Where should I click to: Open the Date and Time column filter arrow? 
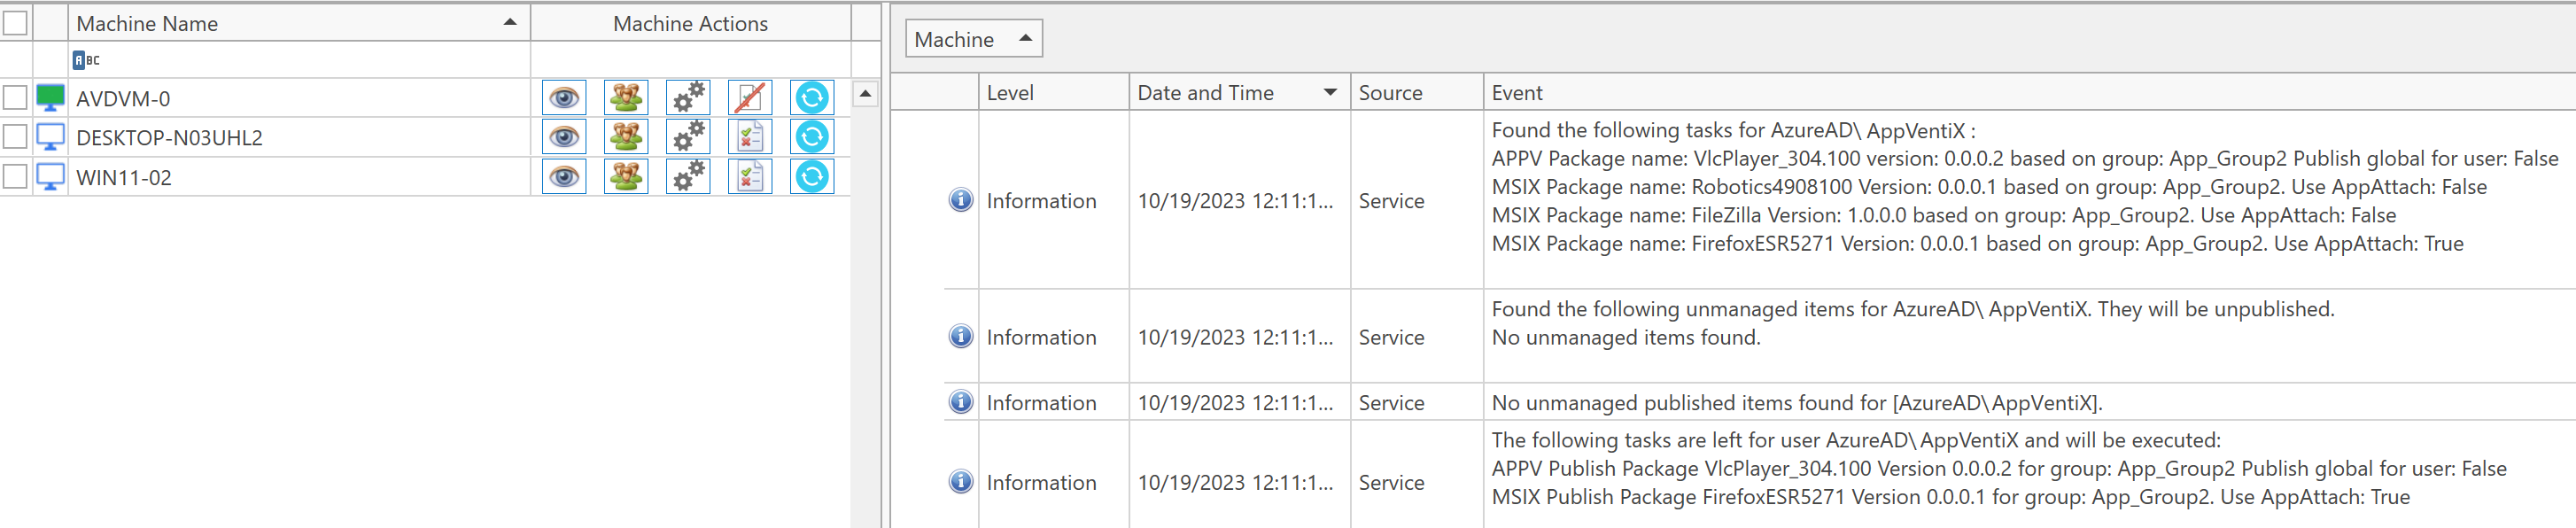1330,93
